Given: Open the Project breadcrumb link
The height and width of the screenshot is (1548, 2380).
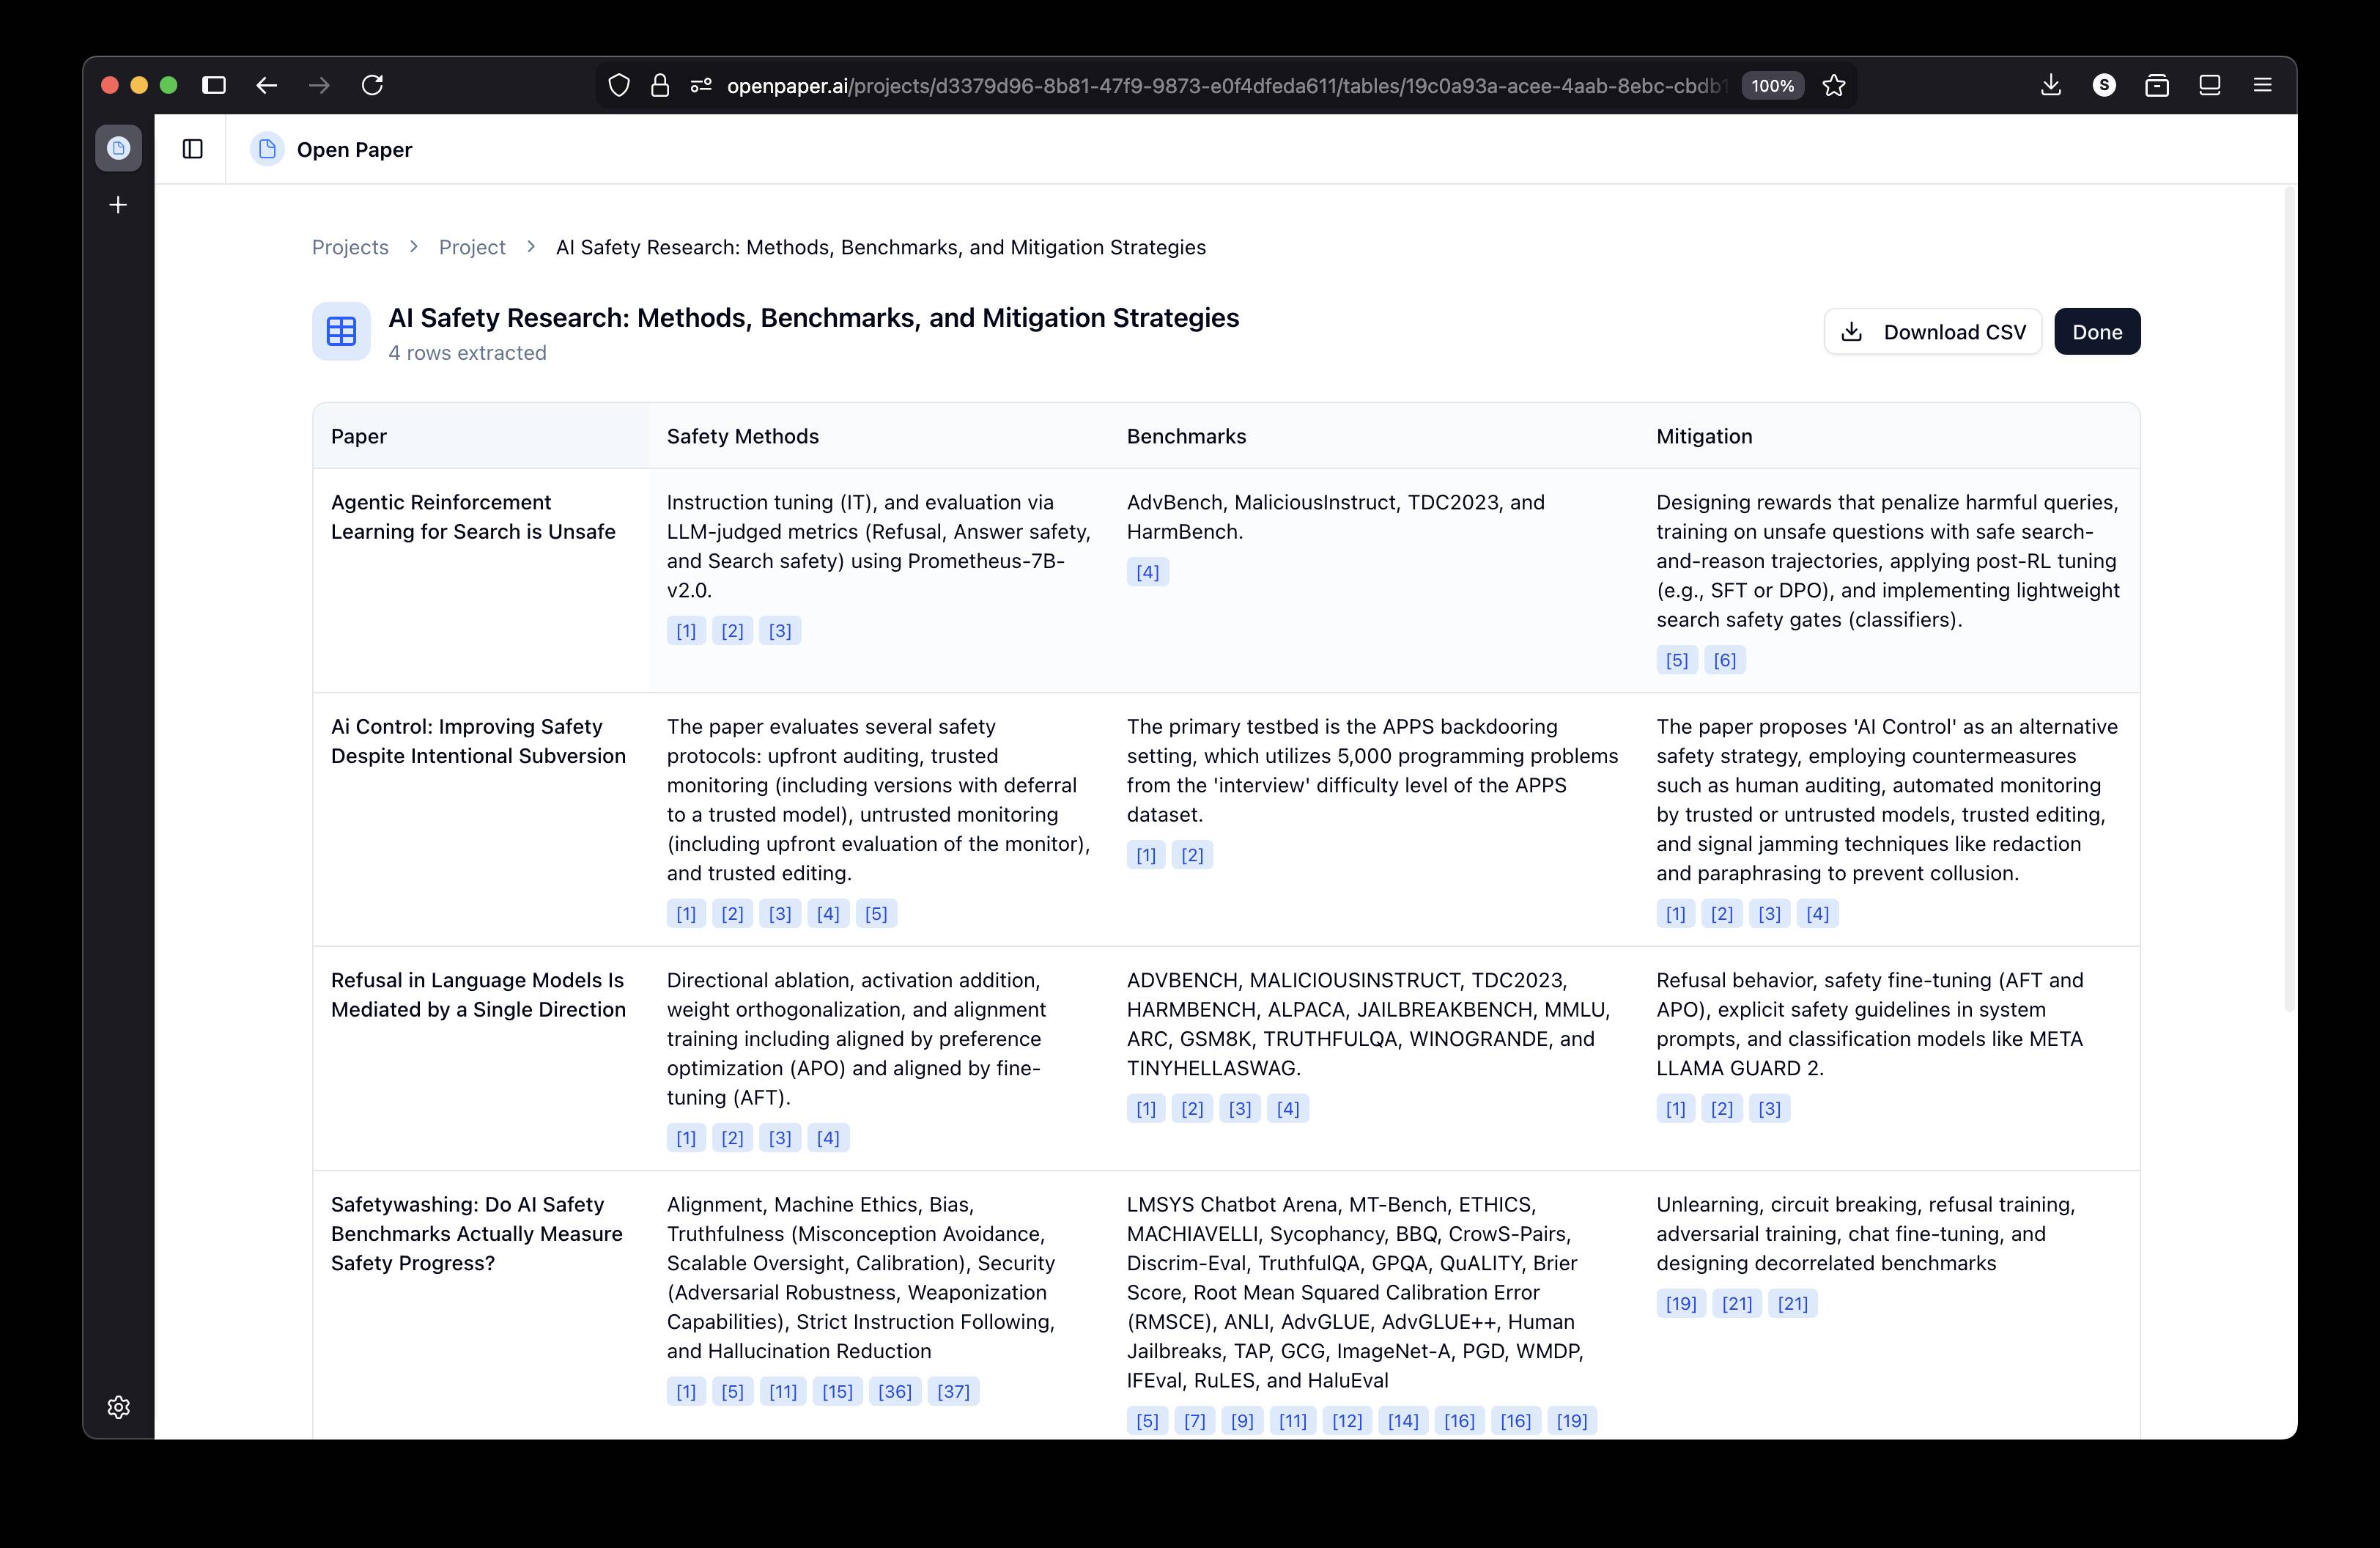Looking at the screenshot, I should pos(472,247).
